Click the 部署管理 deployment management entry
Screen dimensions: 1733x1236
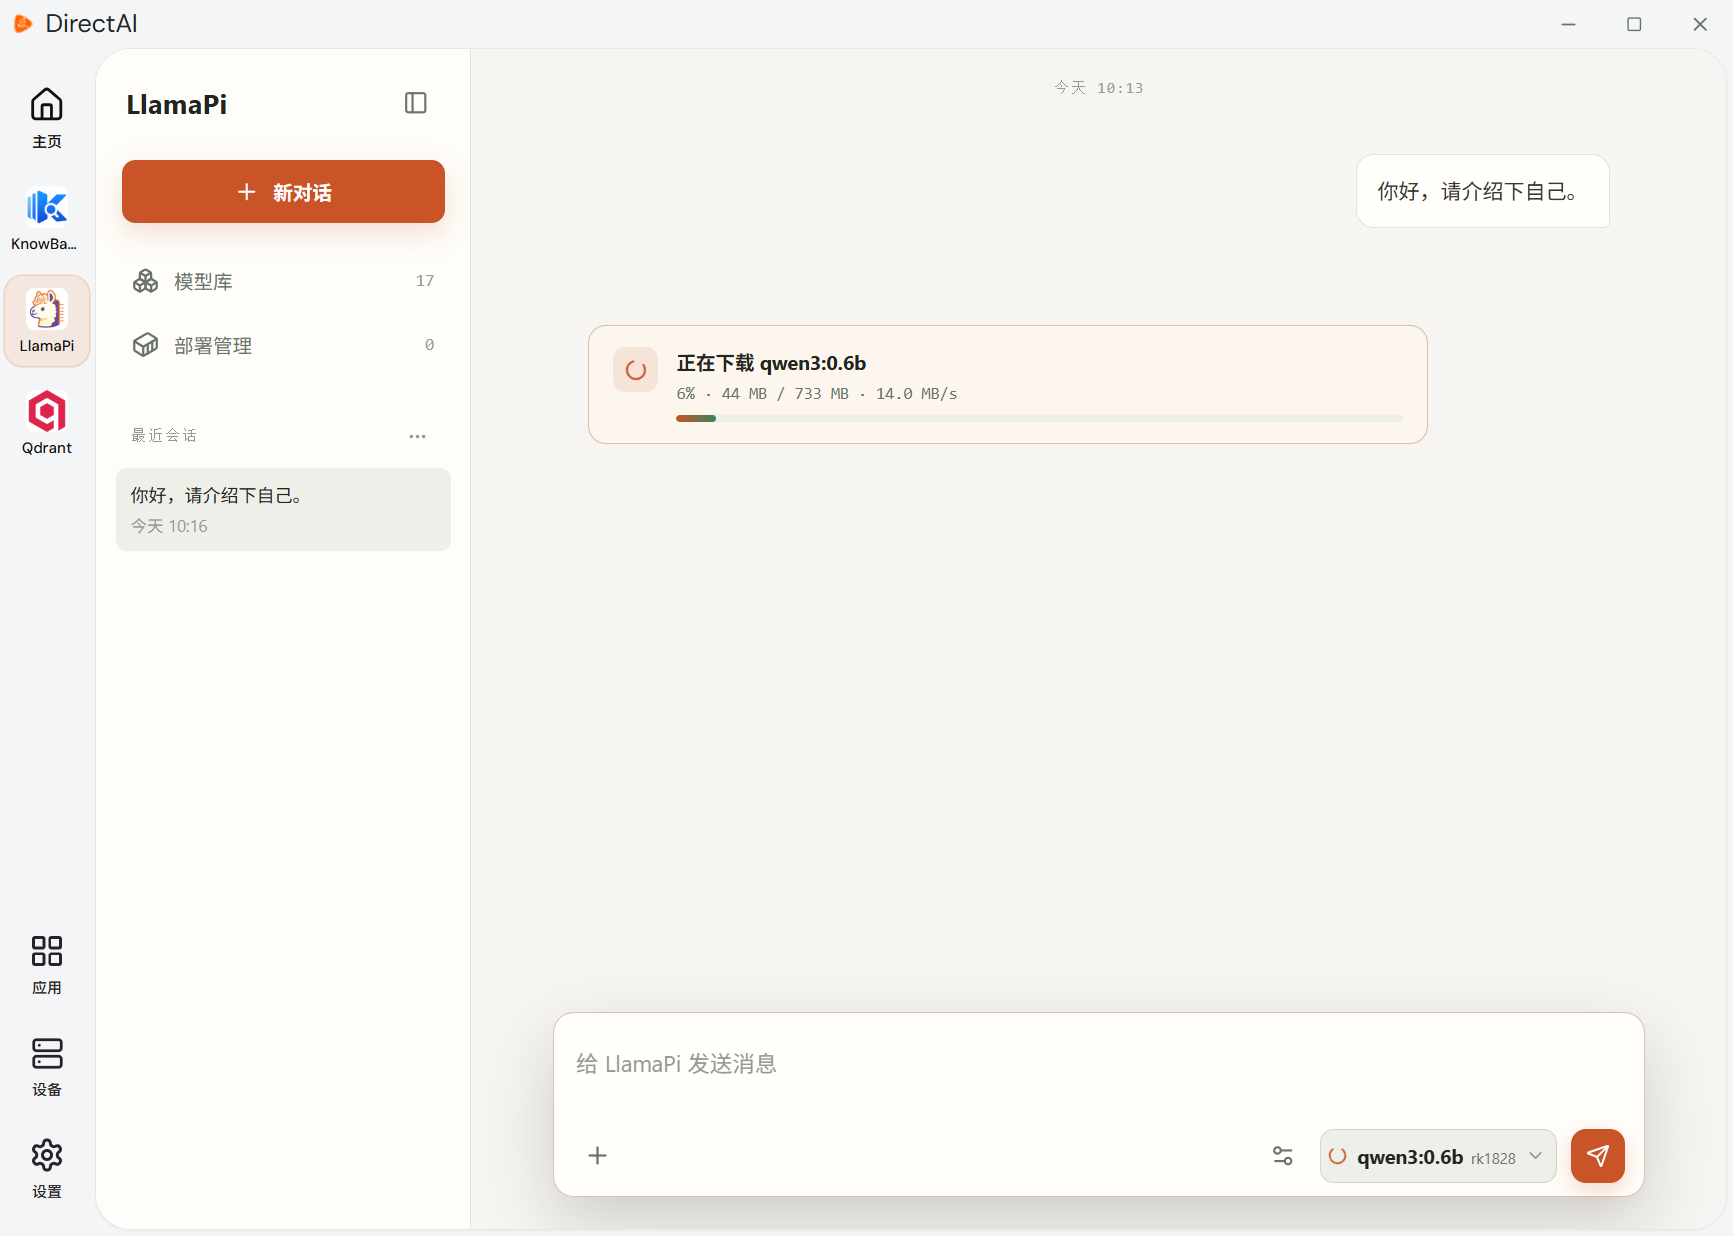click(283, 345)
